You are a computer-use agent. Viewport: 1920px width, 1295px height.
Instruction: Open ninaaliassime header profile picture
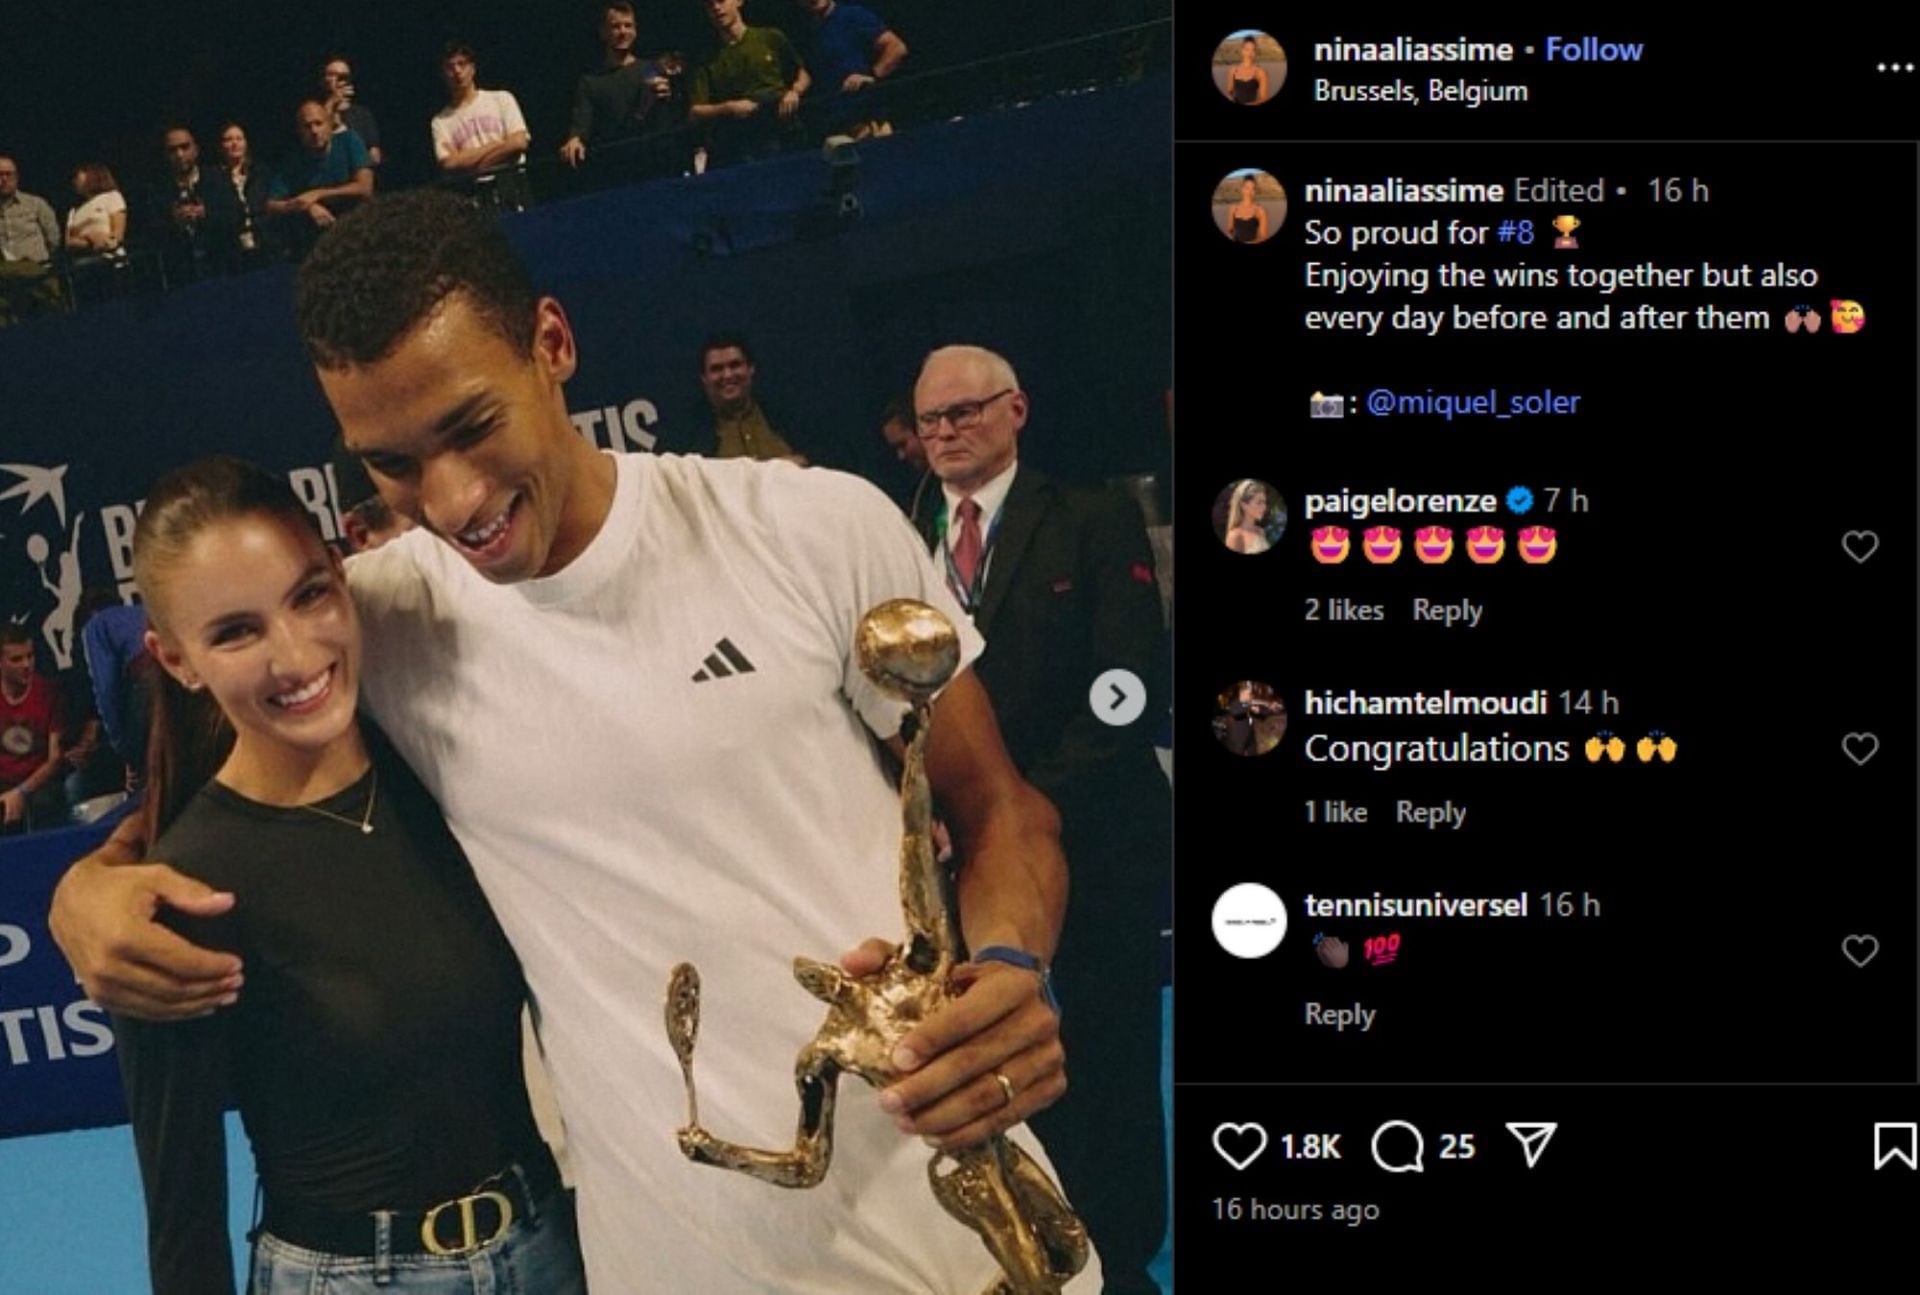pos(1249,68)
